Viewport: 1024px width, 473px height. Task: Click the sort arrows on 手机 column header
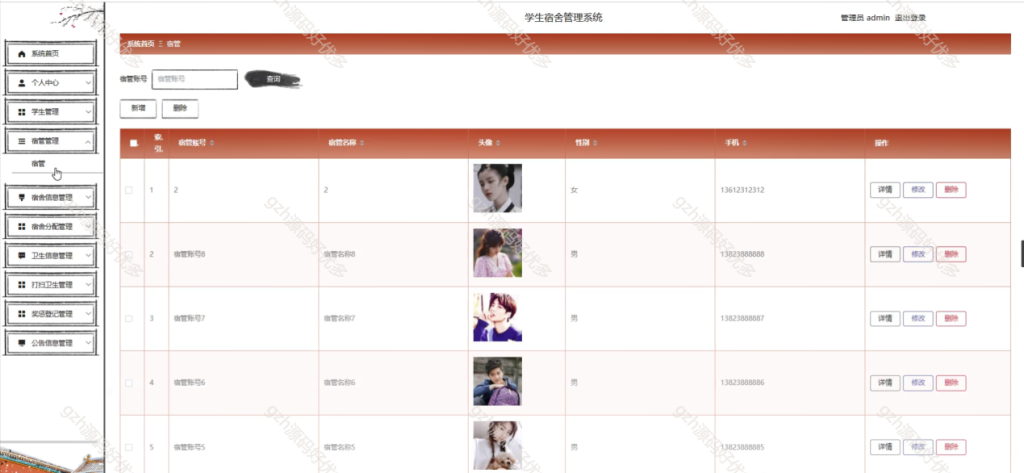point(744,143)
